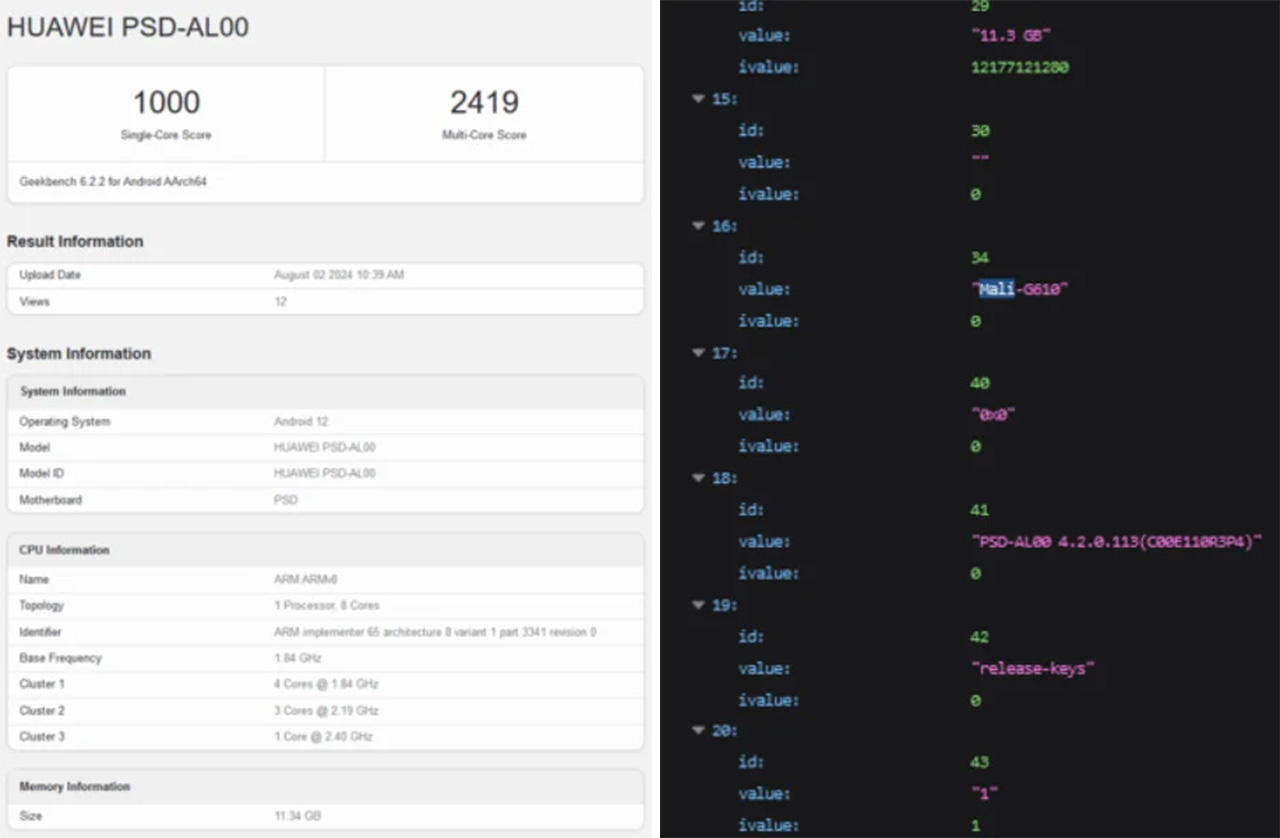The height and width of the screenshot is (838, 1280).
Task: Click 'Geekbench 6.2.2 for Android AArch64' text
Action: 113,182
